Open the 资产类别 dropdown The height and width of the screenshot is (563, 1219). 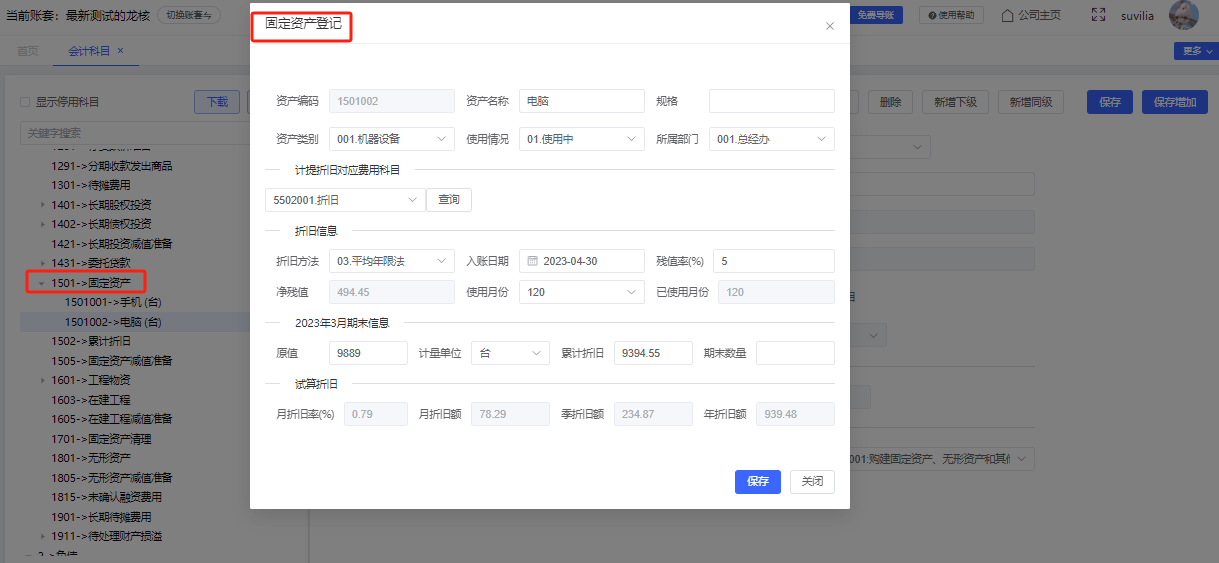[391, 139]
